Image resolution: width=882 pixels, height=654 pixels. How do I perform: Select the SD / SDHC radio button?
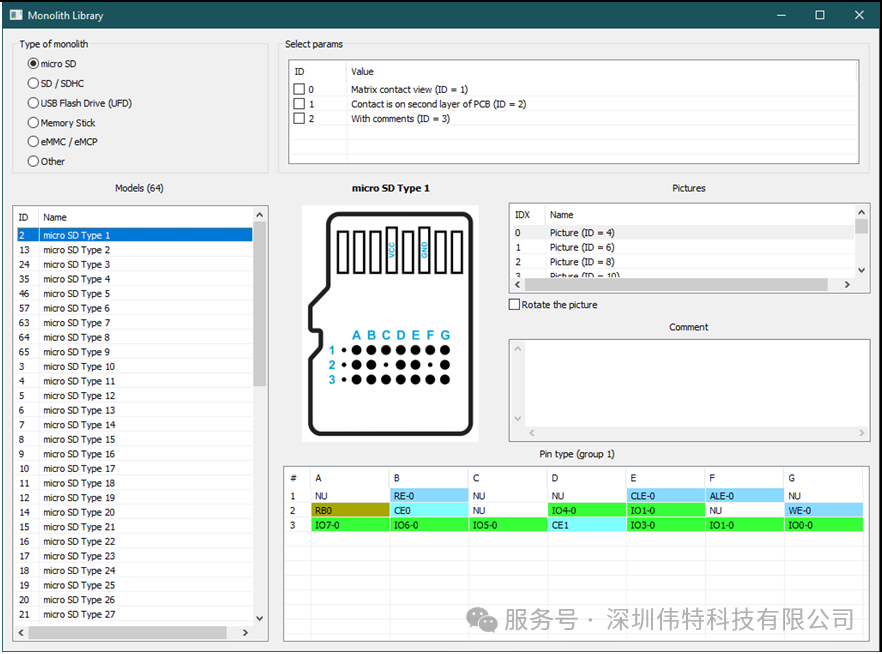pyautogui.click(x=34, y=83)
